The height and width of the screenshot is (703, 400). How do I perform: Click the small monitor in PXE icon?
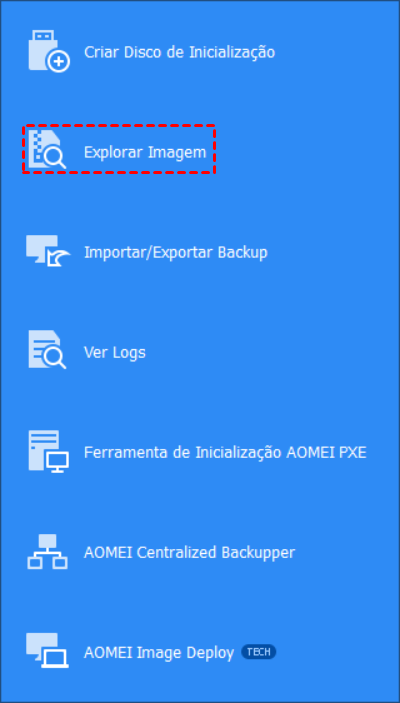pyautogui.click(x=57, y=462)
